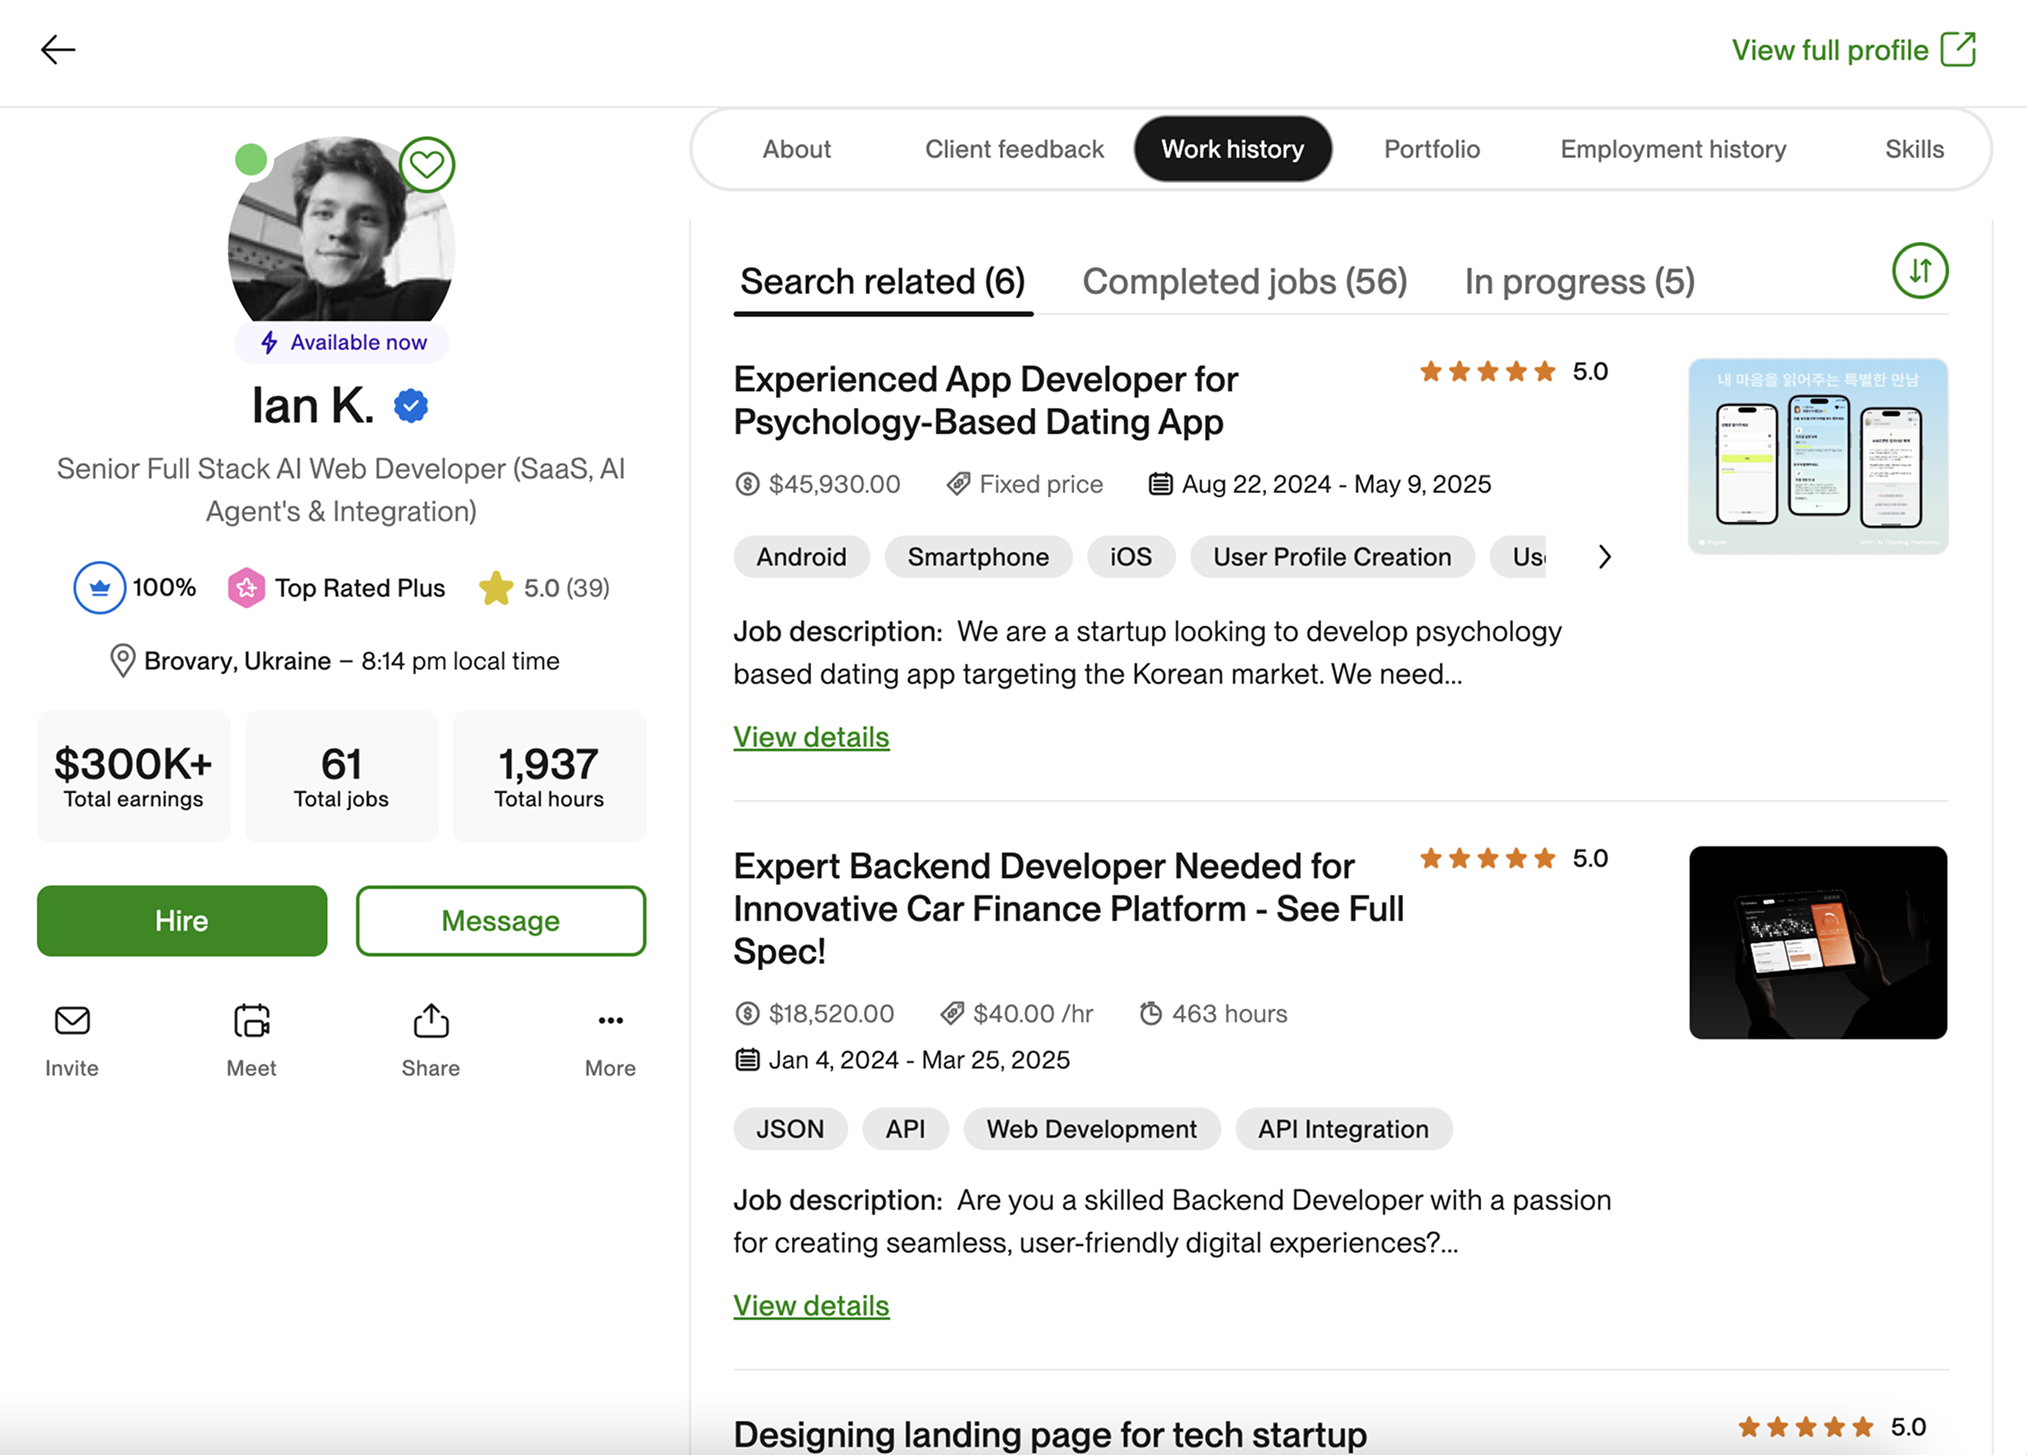2027x1455 pixels.
Task: Click the Message button
Action: pos(500,920)
